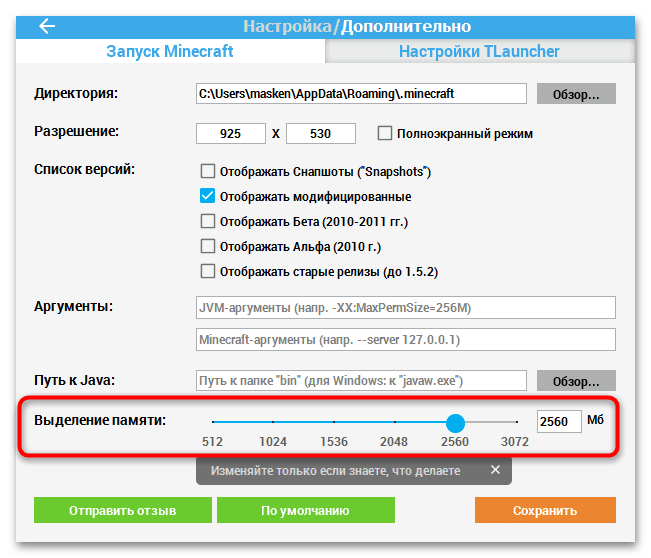The height and width of the screenshot is (558, 651).
Task: Click the Выделение памяти label
Action: click(x=100, y=421)
